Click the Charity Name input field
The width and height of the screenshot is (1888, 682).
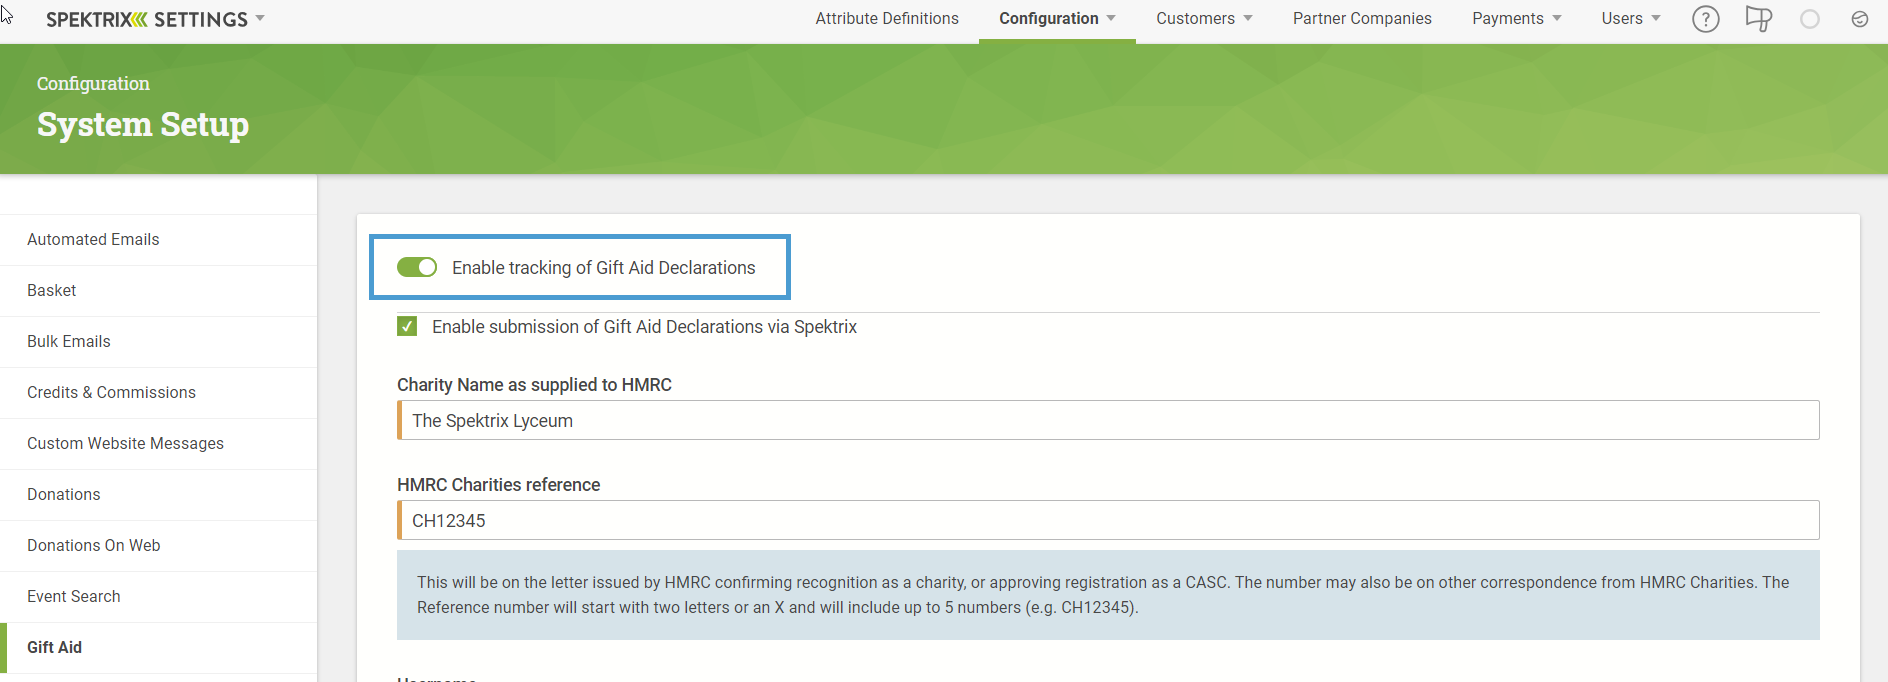coord(1108,420)
